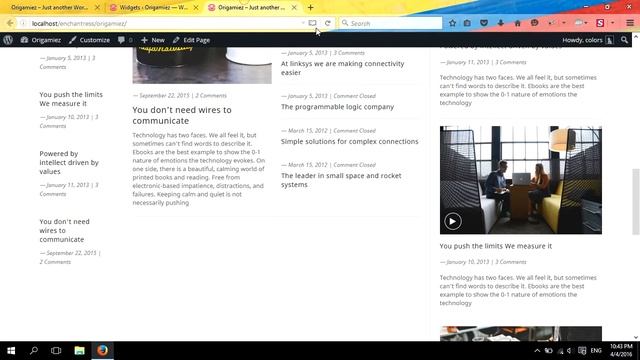Image resolution: width=640 pixels, height=360 pixels.
Task: Open Origamiez site menu in admin bar
Action: click(41, 40)
